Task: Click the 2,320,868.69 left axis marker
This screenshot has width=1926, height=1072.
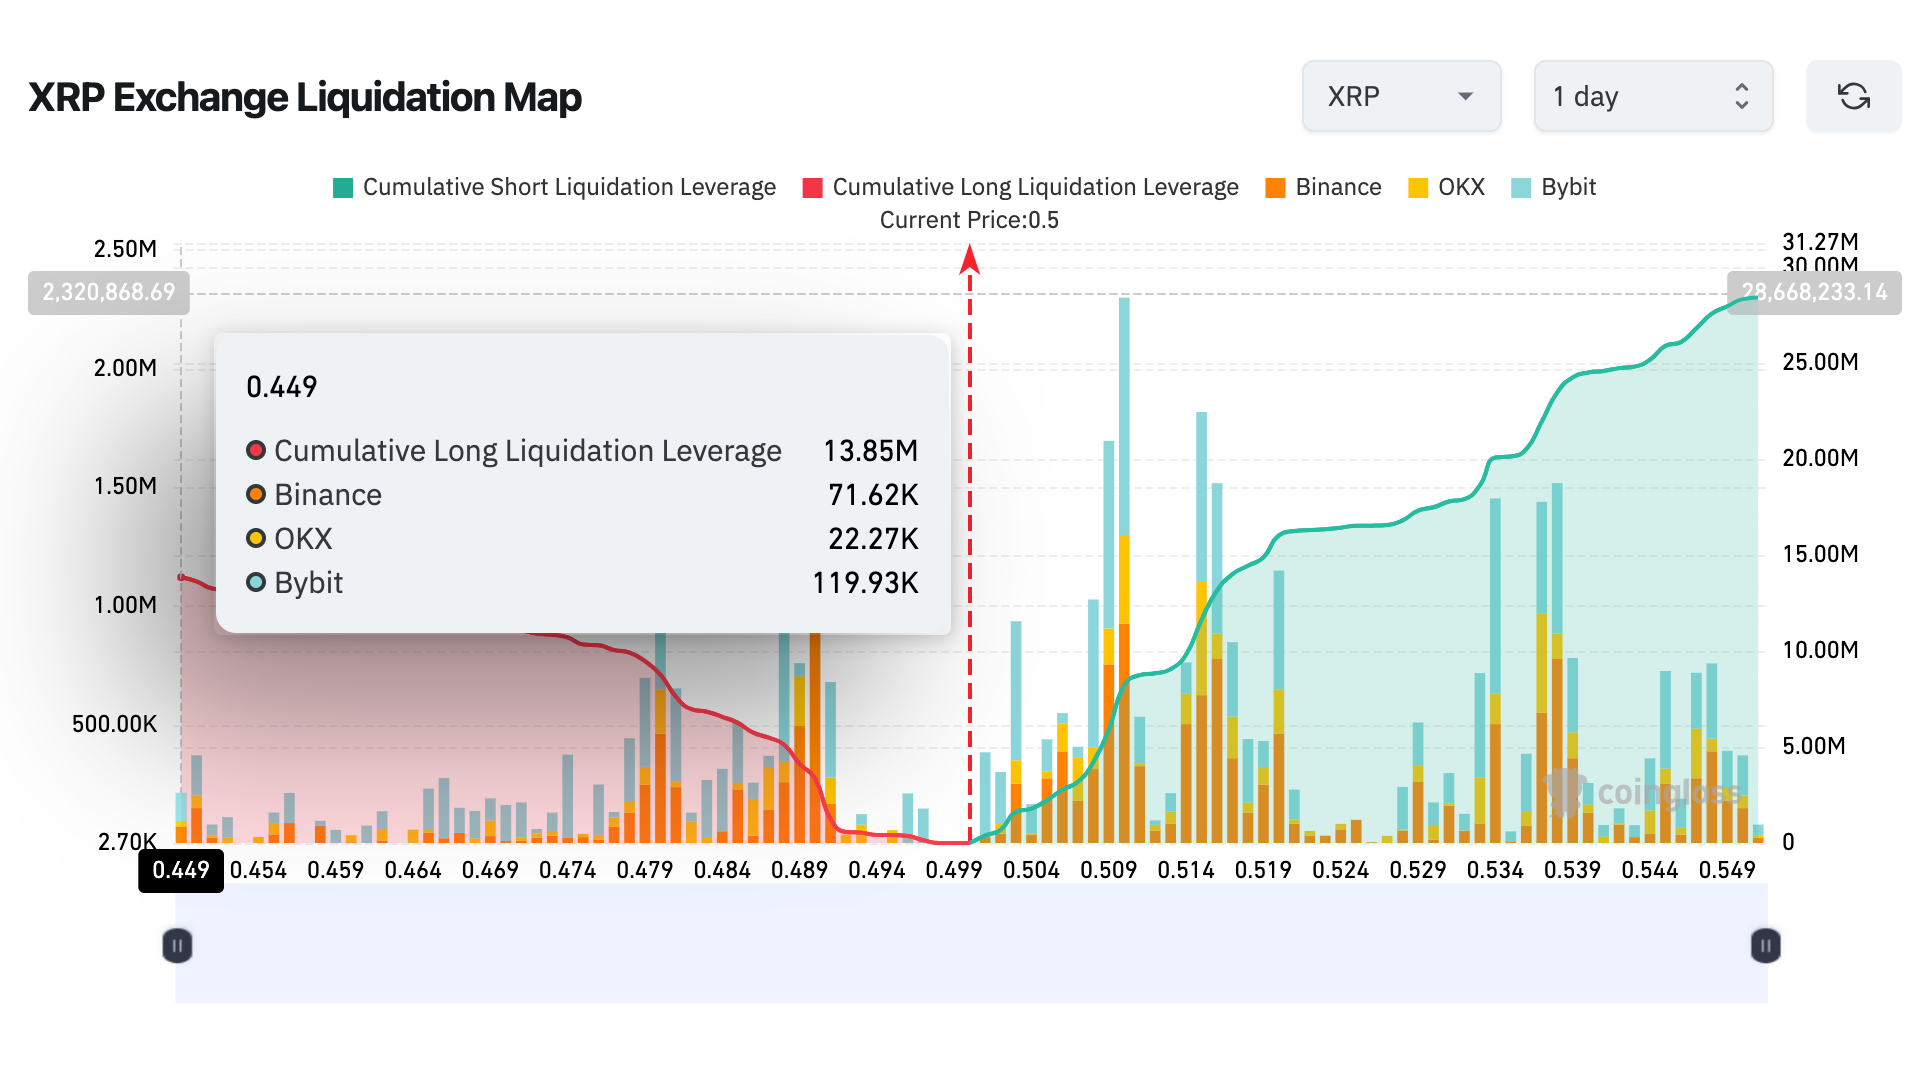Action: pos(109,292)
